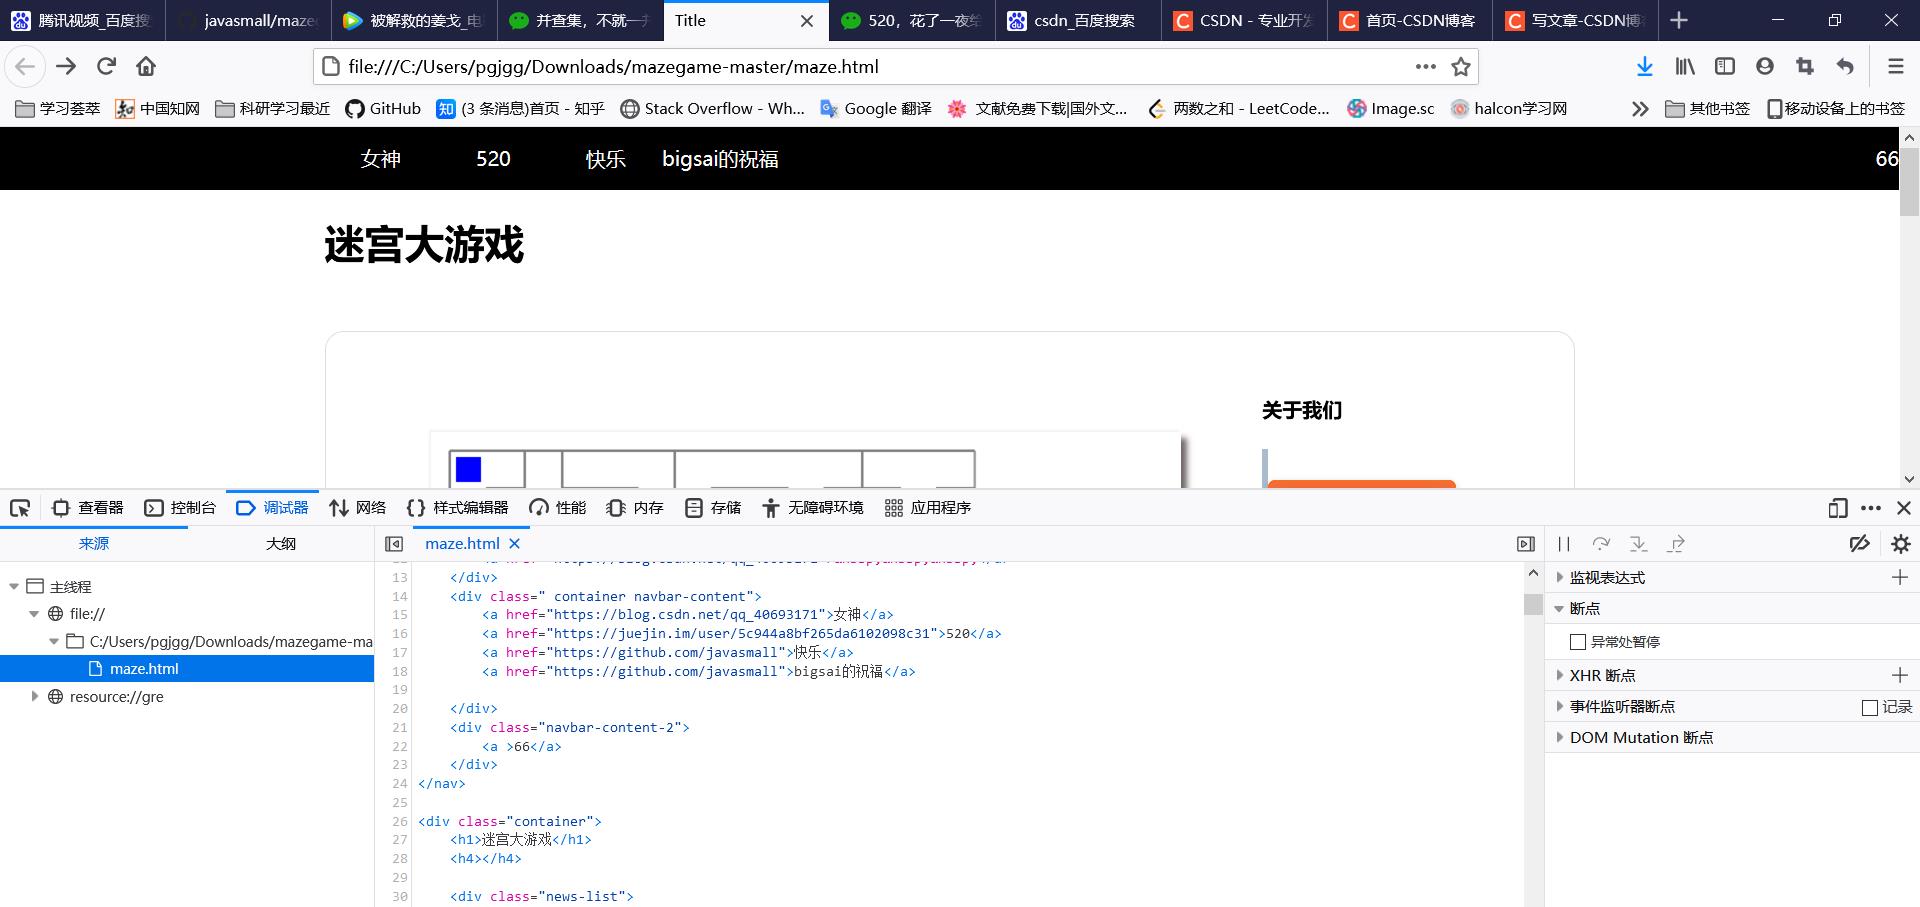Reload the current page
Screen dimensions: 1920x907
pos(106,66)
